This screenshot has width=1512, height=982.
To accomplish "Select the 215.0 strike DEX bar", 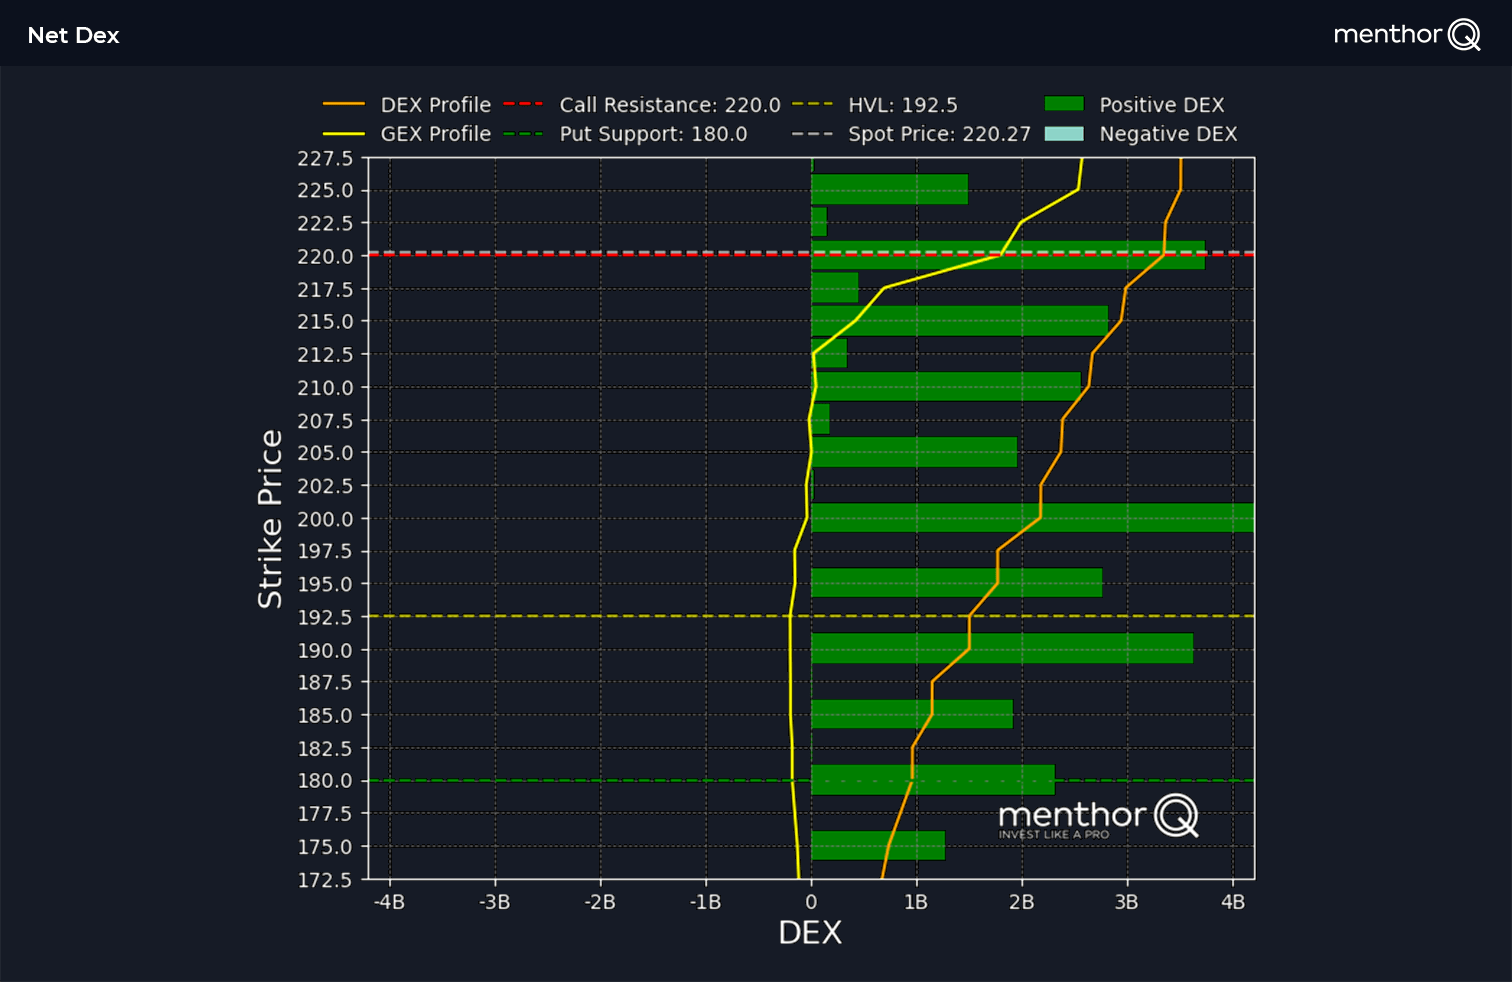I will [x=959, y=321].
